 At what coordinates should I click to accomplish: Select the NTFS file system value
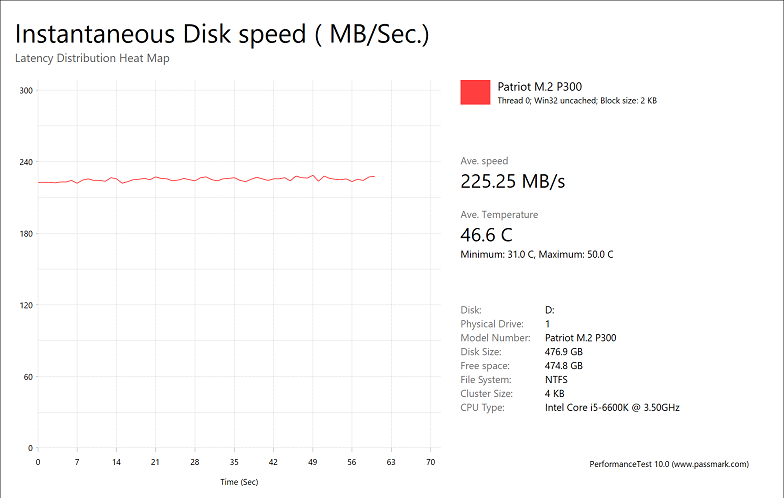tap(558, 380)
